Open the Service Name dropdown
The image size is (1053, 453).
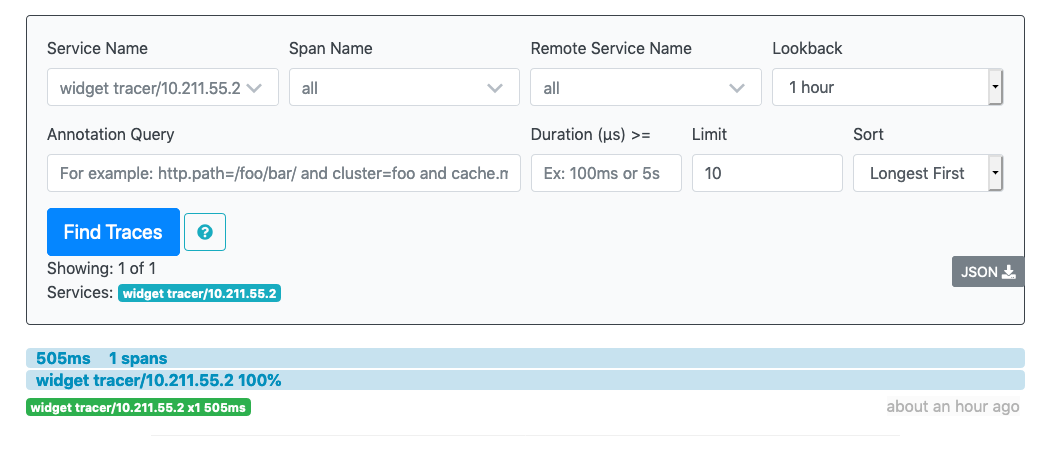[162, 88]
